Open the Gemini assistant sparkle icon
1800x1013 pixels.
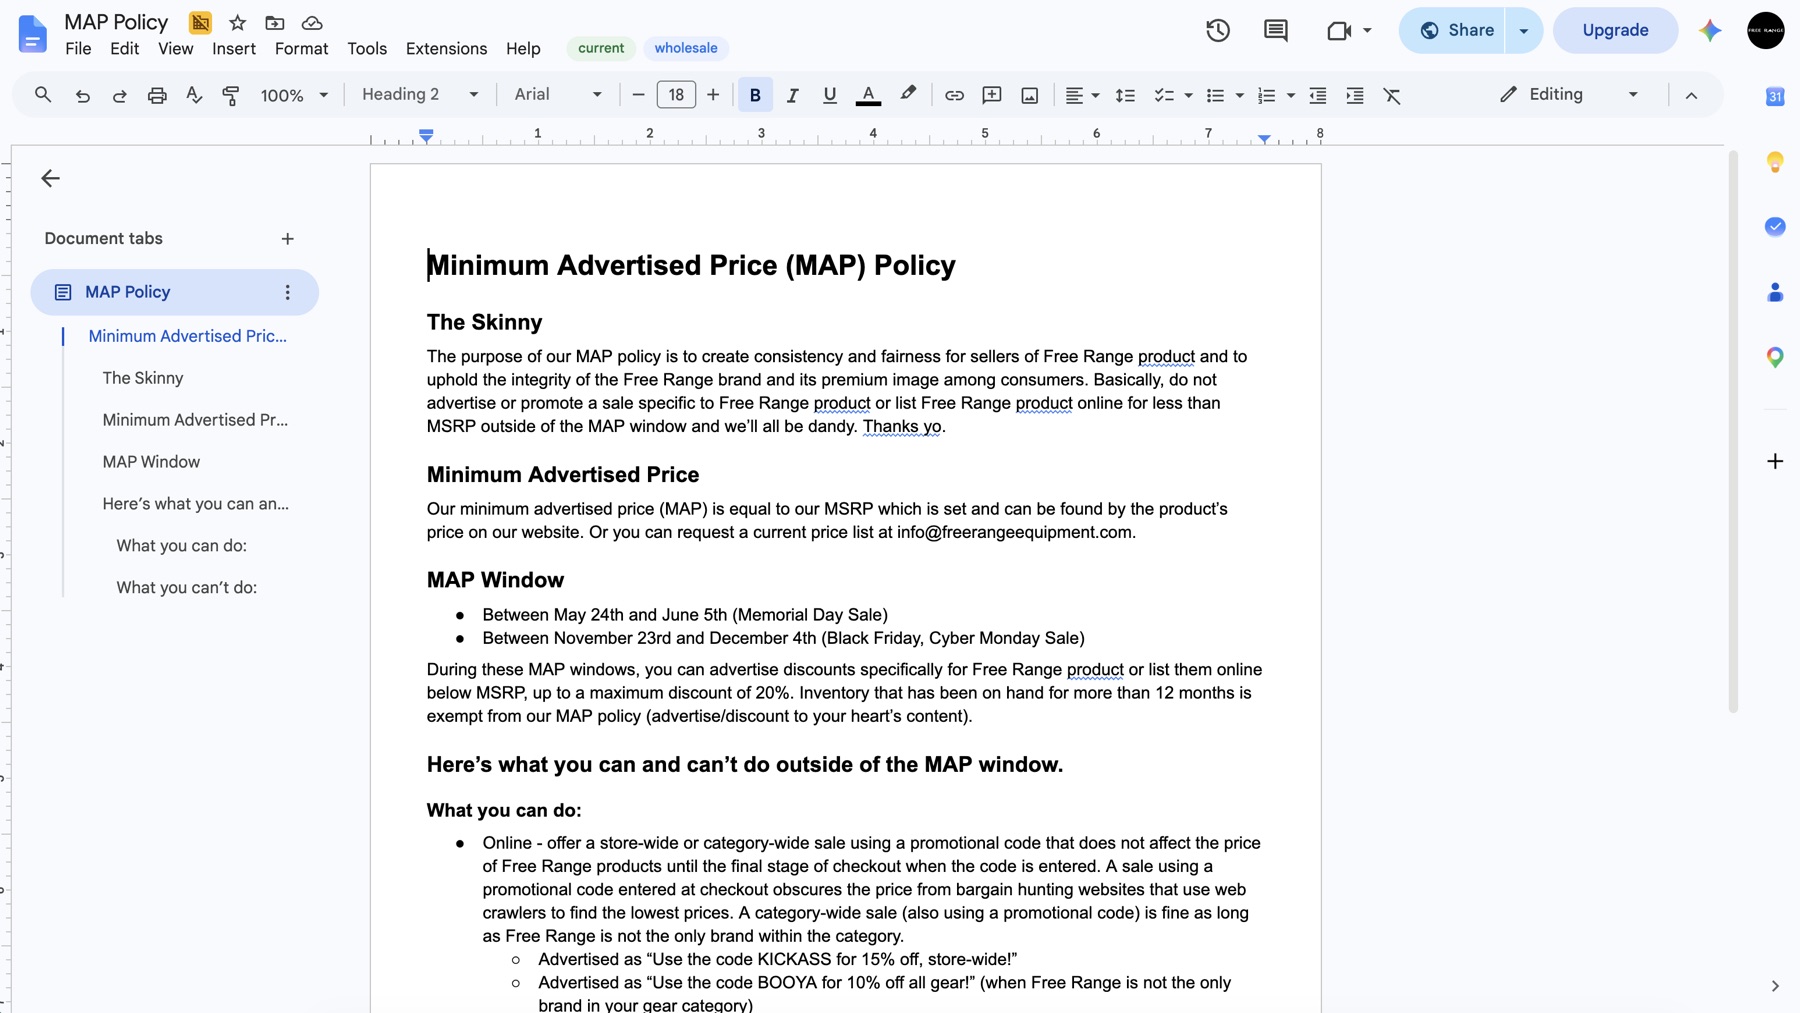[x=1710, y=30]
